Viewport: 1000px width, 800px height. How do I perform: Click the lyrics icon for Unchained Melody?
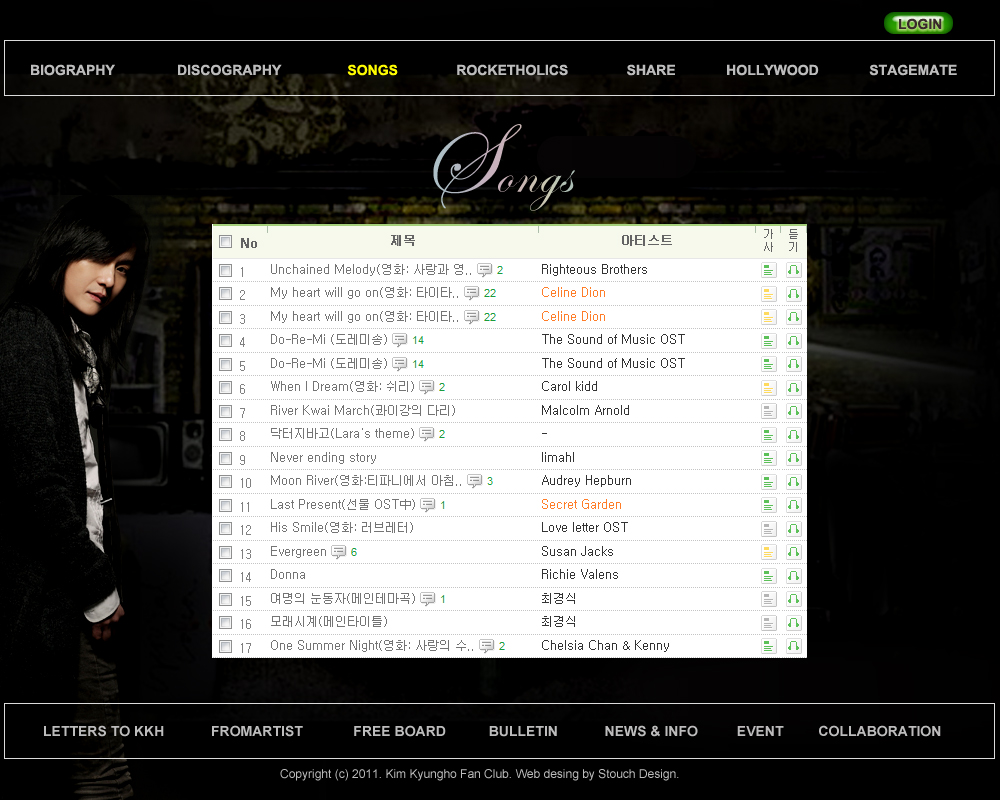(768, 270)
